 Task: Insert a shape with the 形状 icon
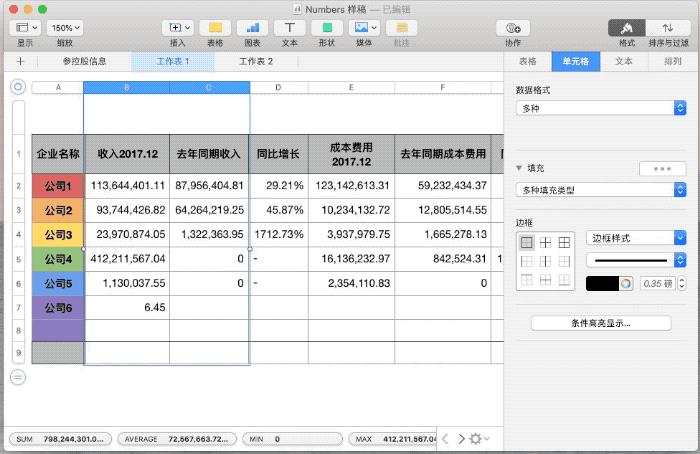pyautogui.click(x=327, y=28)
